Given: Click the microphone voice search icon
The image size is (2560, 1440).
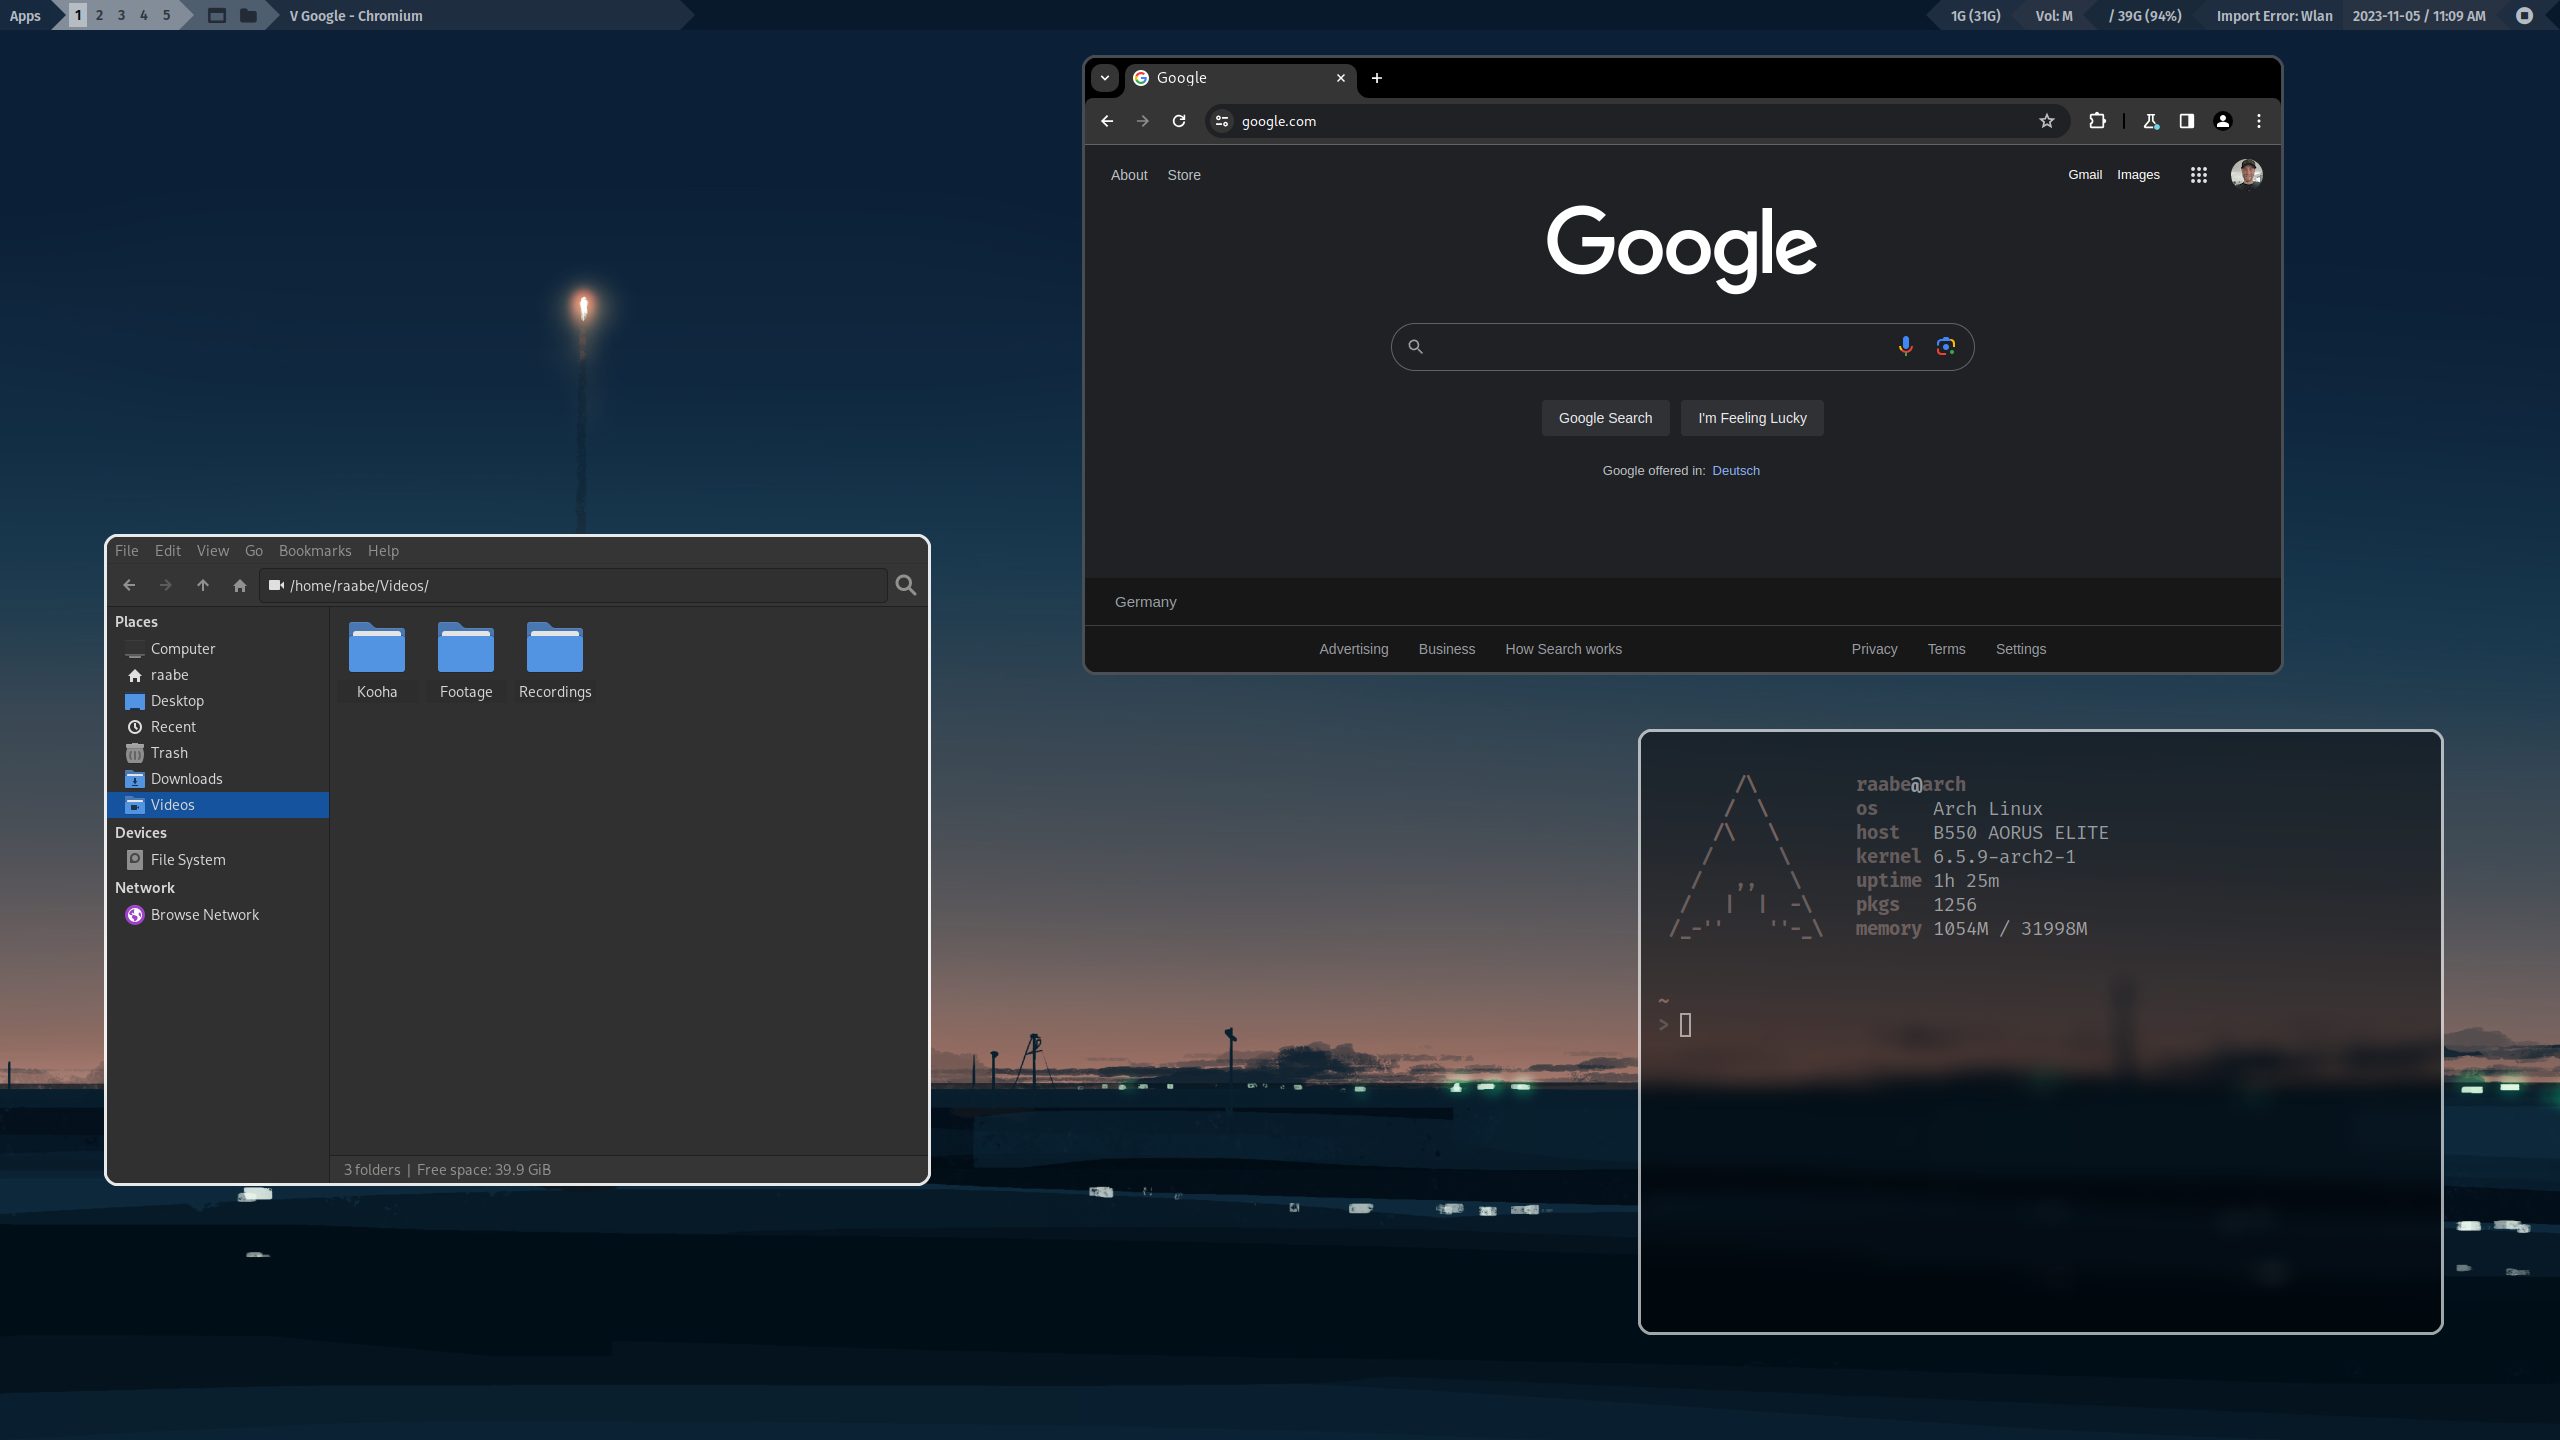Looking at the screenshot, I should [x=1905, y=346].
